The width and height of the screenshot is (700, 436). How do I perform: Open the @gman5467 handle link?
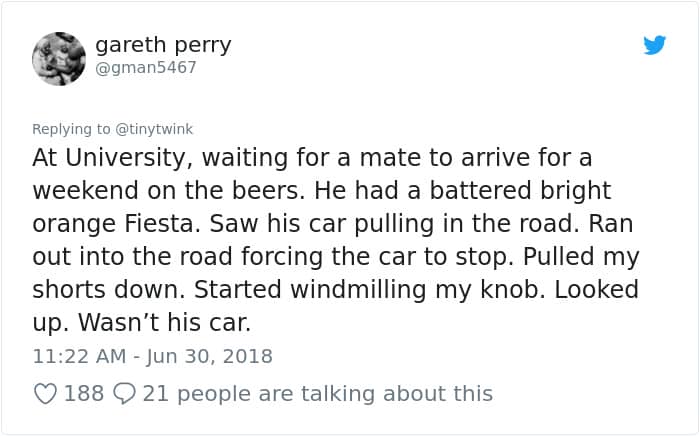click(x=146, y=68)
